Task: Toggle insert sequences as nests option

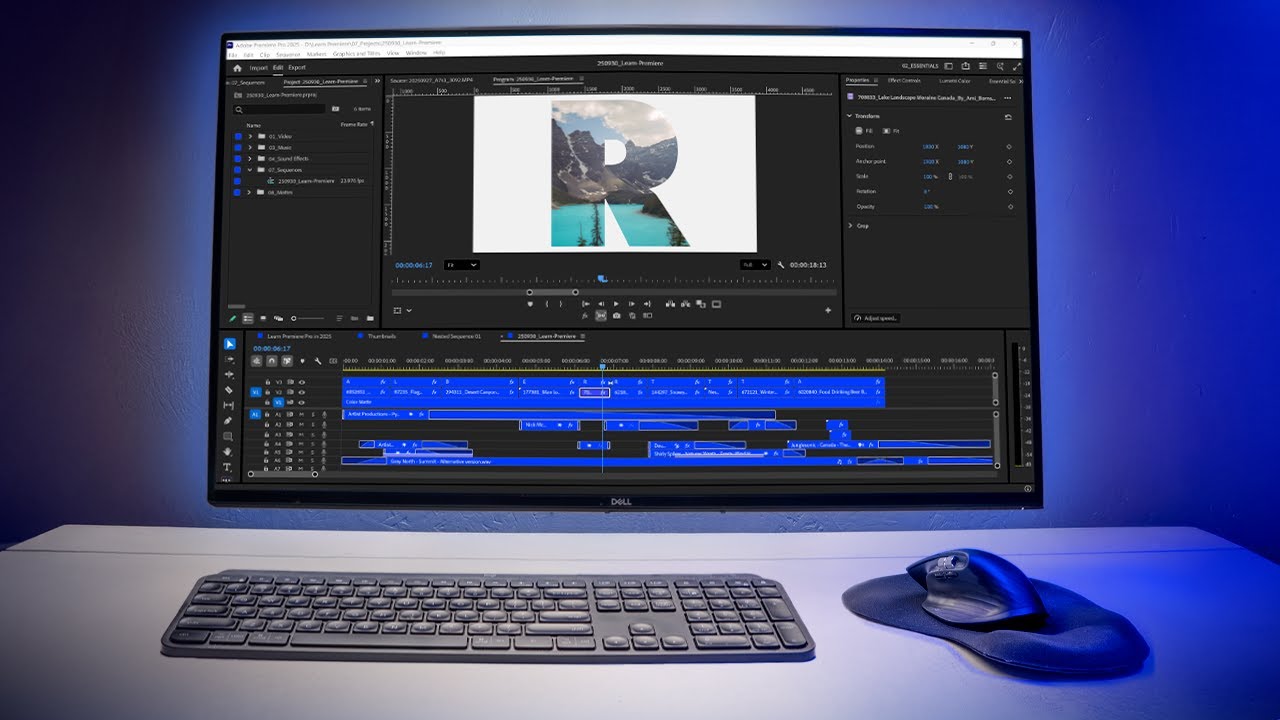Action: [257, 360]
